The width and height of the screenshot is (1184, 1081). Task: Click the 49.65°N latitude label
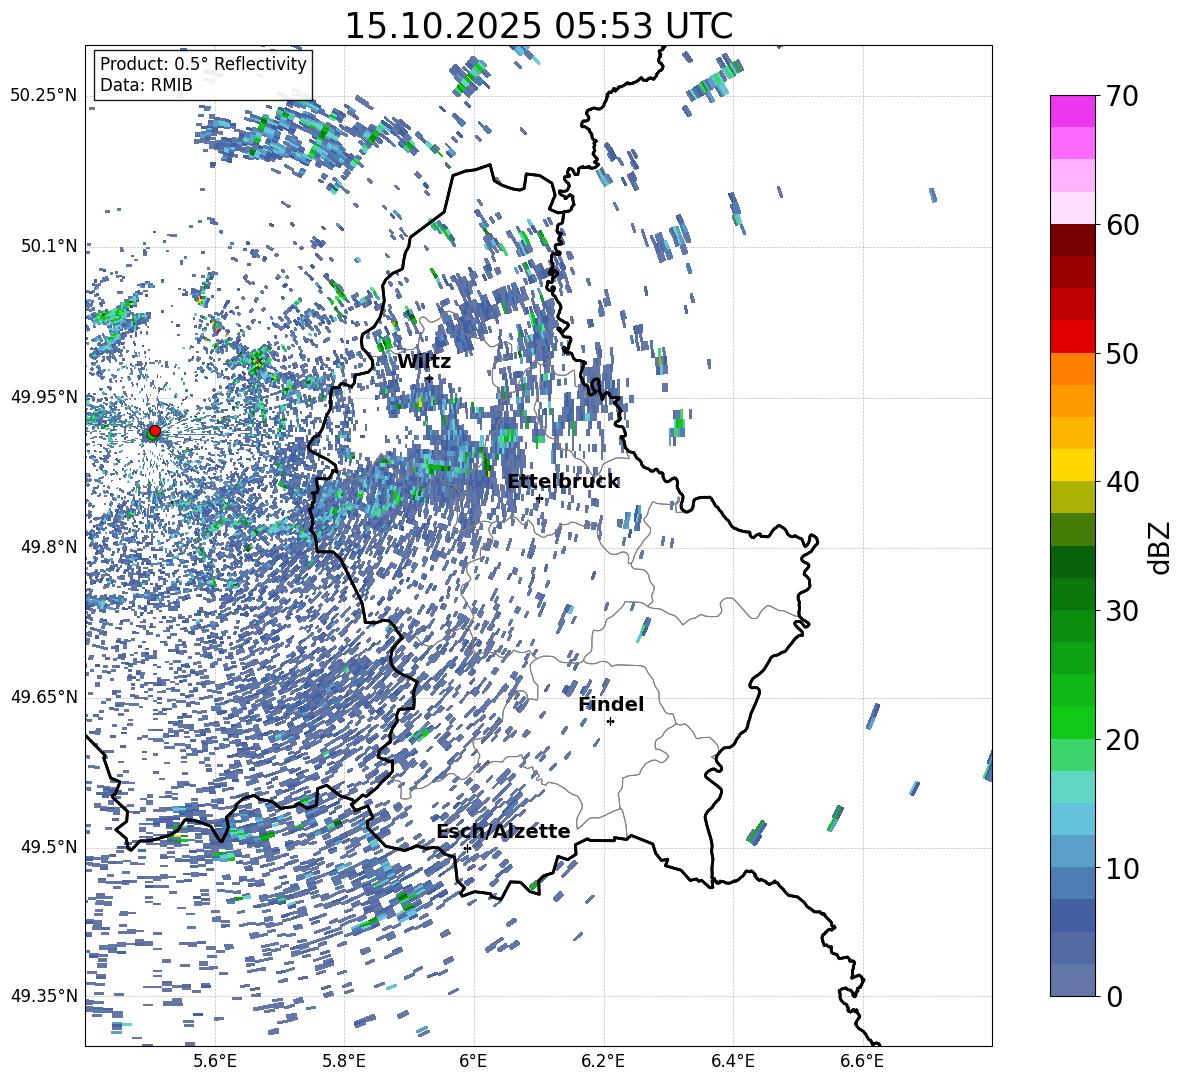[44, 696]
